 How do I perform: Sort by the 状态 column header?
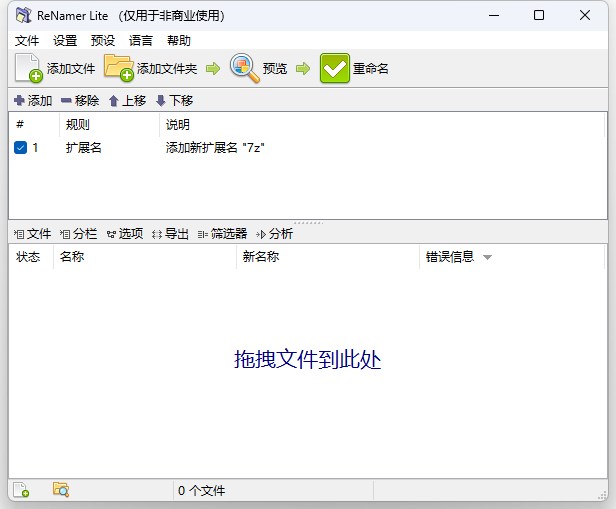[x=31, y=257]
